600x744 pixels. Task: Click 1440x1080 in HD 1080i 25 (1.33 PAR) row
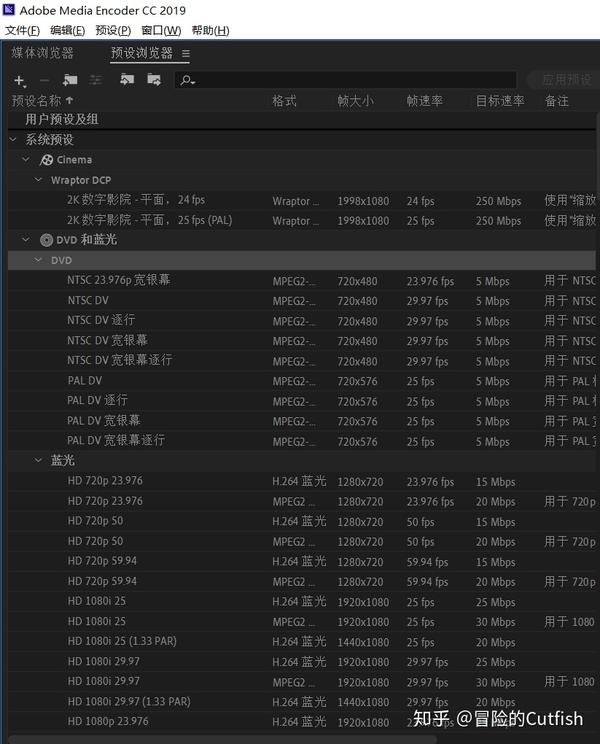coord(363,642)
